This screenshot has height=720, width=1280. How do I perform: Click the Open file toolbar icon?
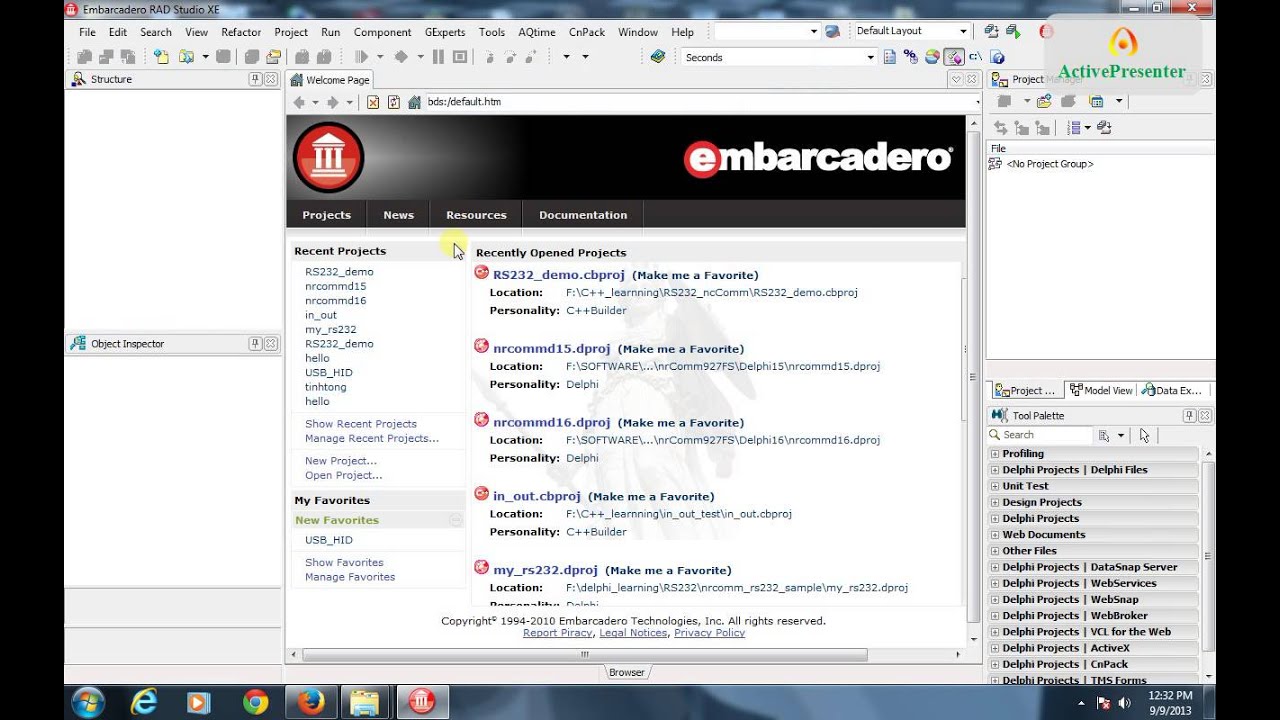point(186,57)
